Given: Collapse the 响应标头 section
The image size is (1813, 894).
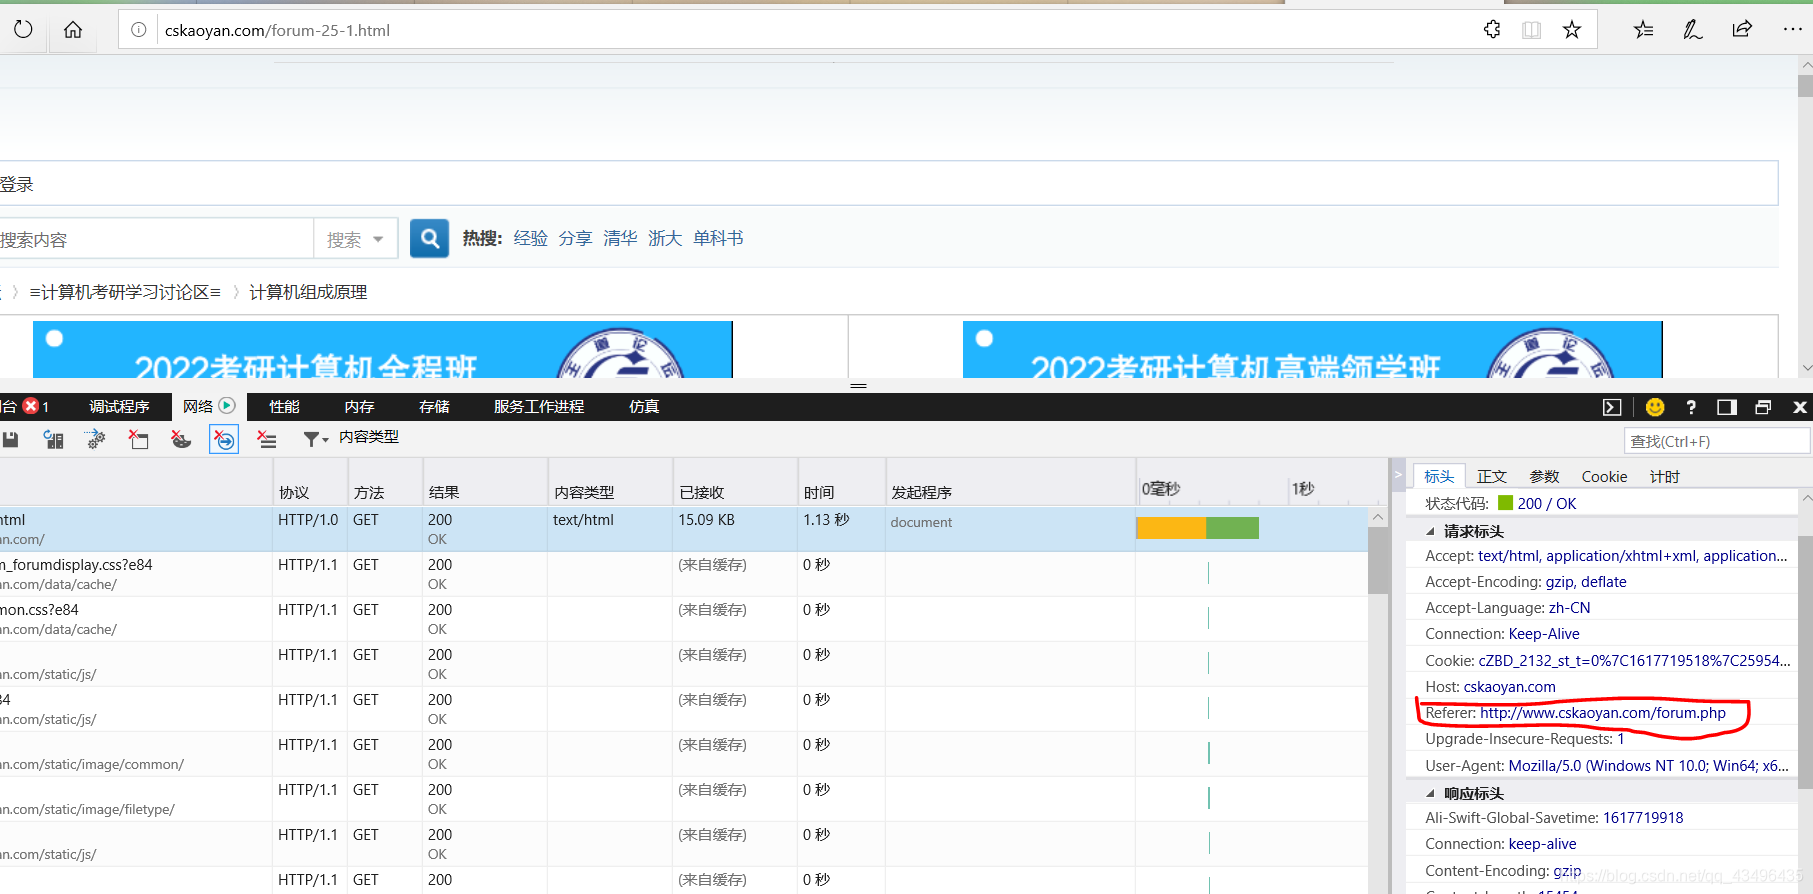Looking at the screenshot, I should 1430,794.
